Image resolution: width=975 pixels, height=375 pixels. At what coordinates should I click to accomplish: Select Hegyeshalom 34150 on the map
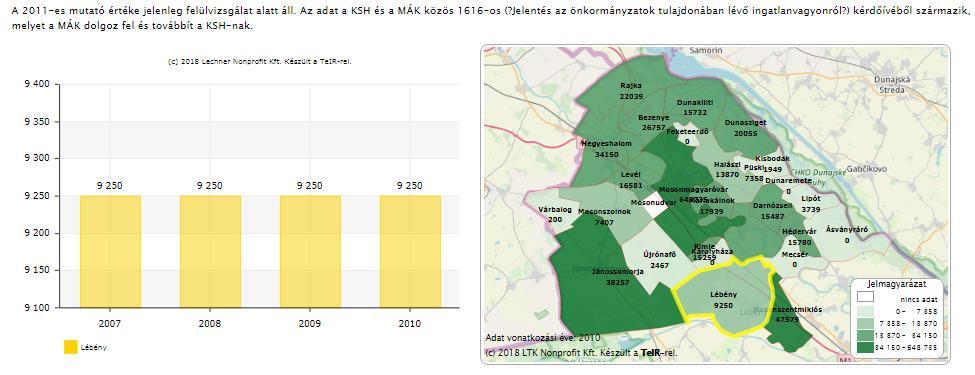tap(606, 149)
